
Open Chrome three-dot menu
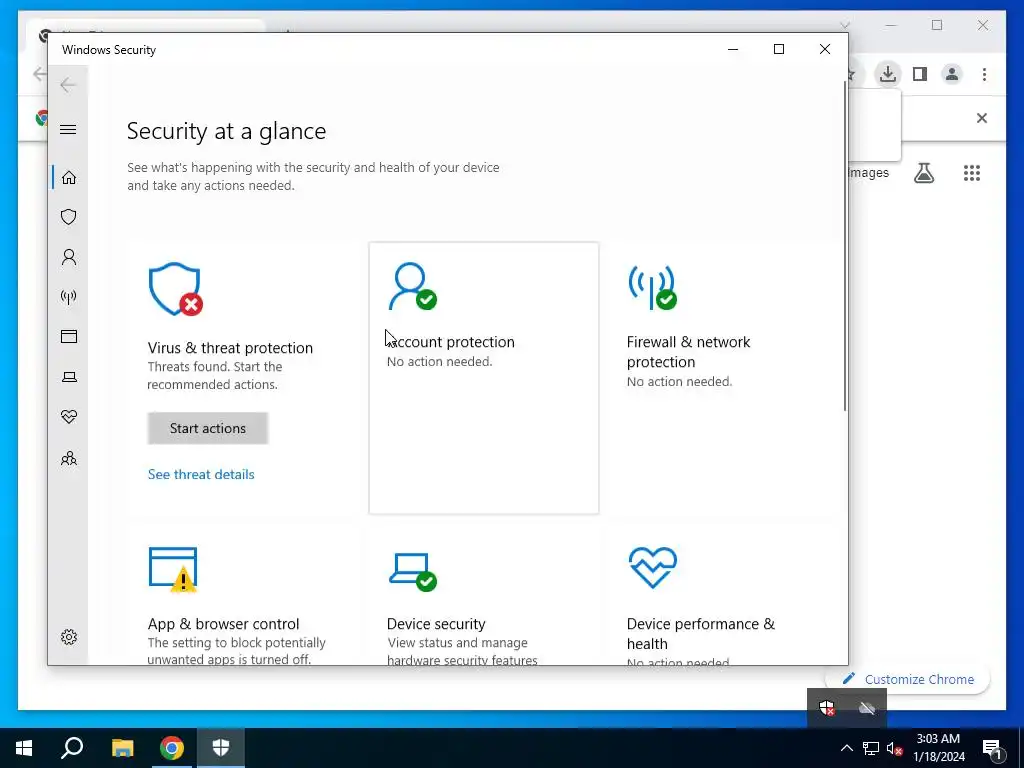(984, 74)
